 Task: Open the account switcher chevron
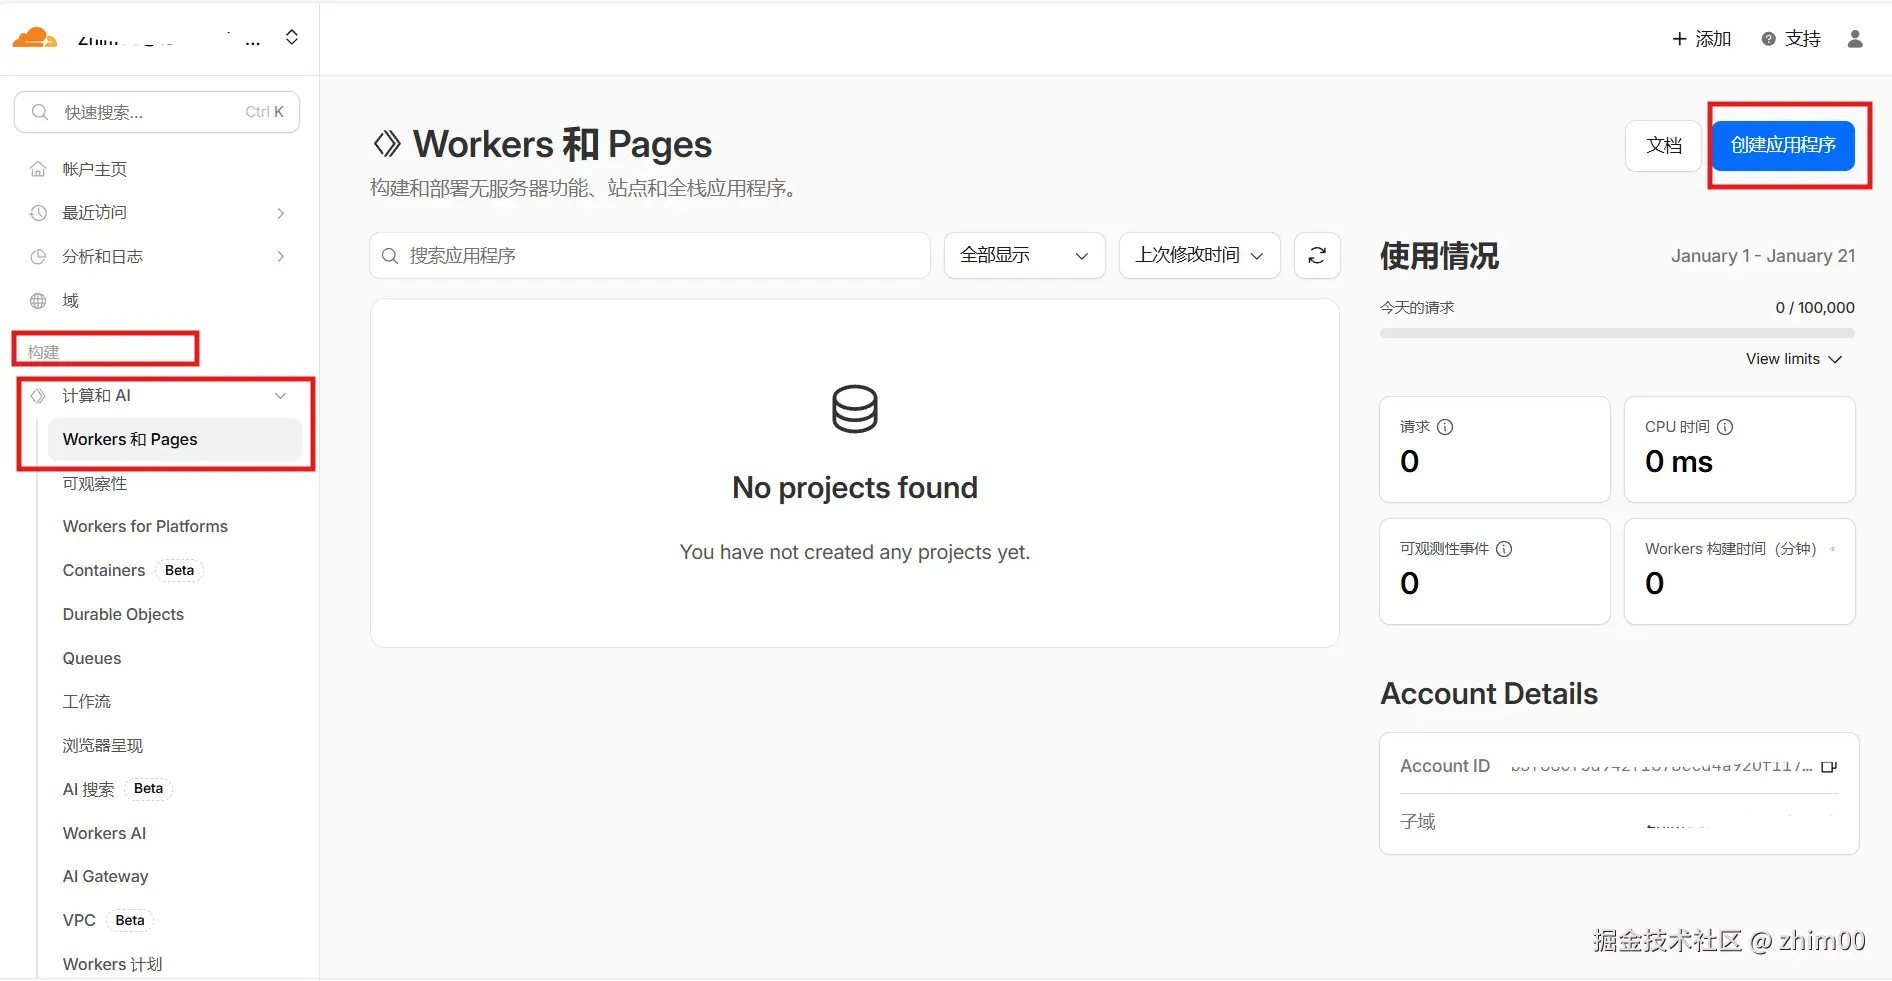pos(292,38)
